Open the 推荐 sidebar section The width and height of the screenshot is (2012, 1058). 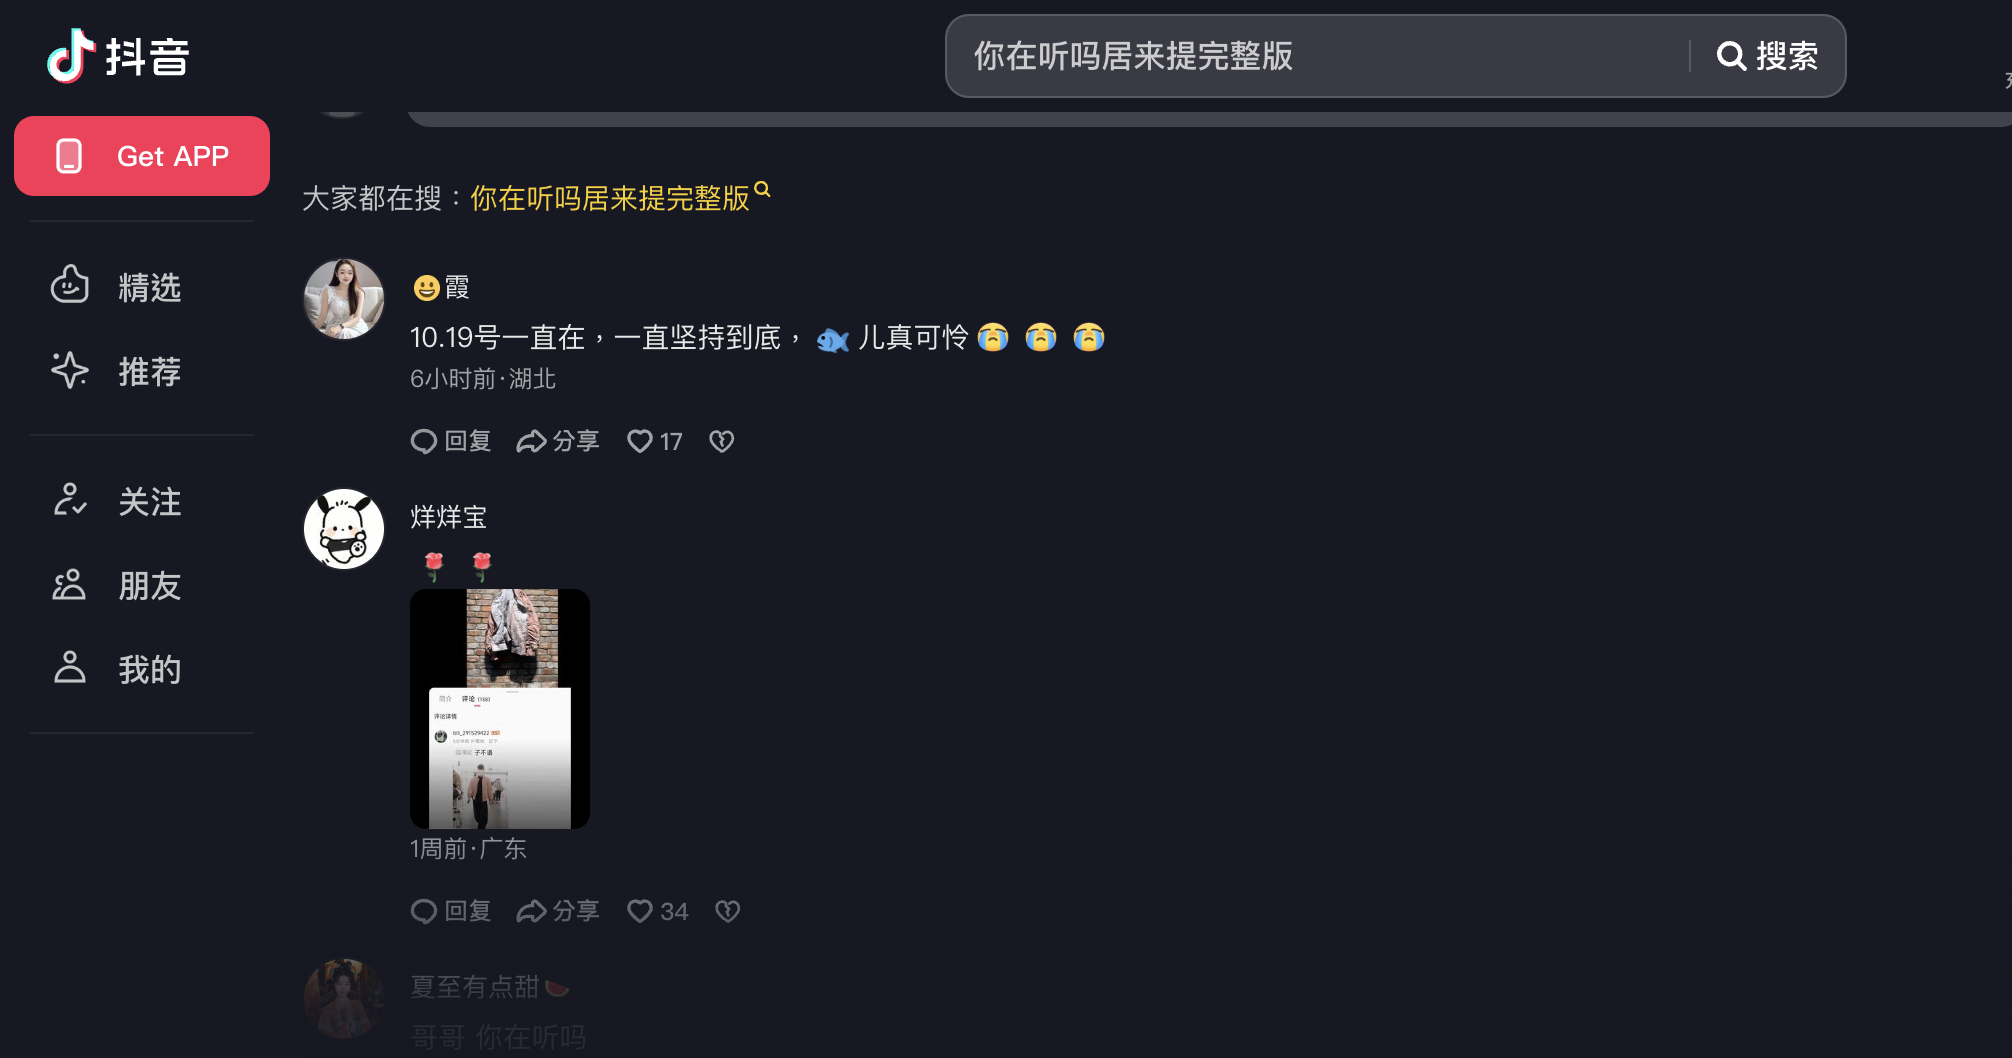click(x=116, y=371)
